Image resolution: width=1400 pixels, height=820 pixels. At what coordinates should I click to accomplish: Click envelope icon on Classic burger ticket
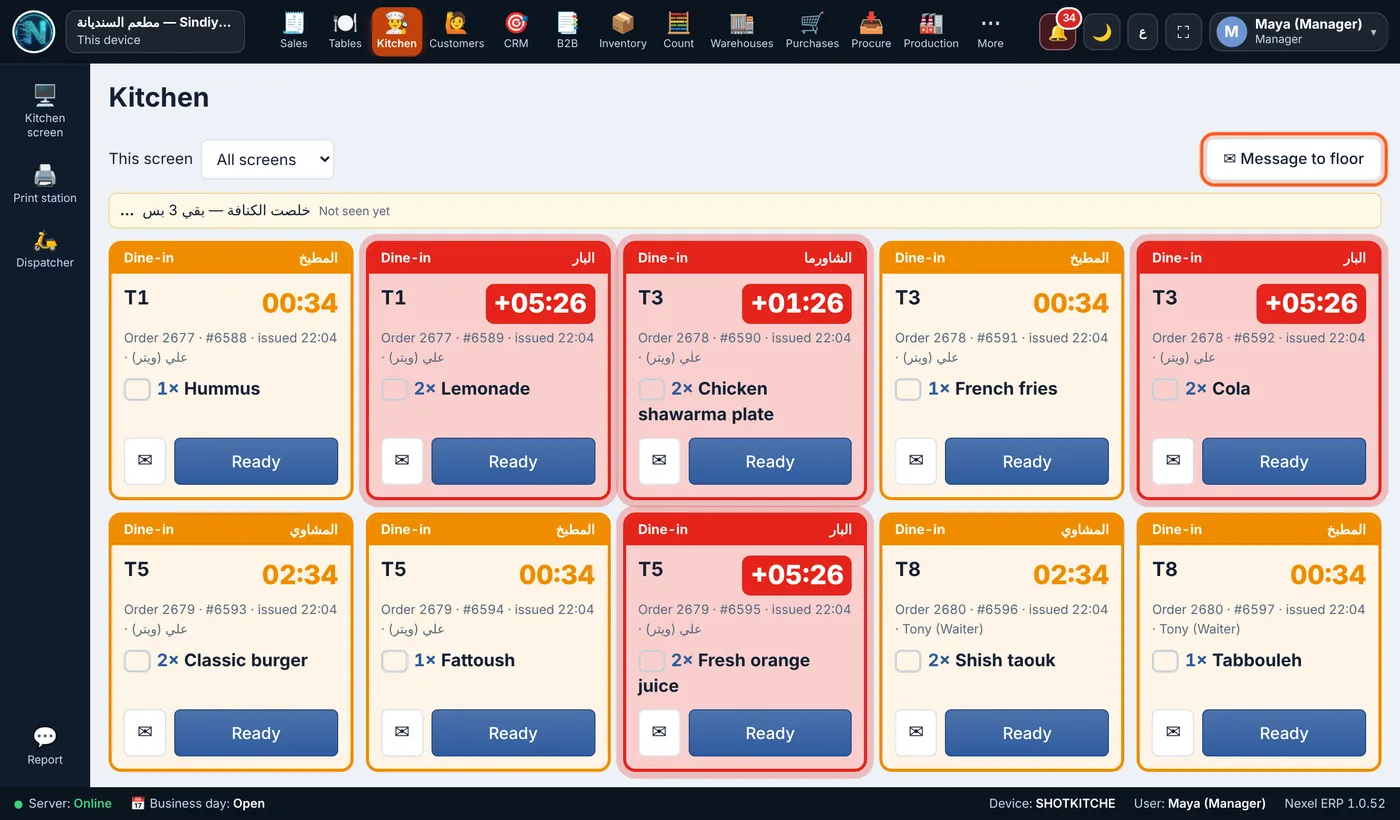tap(145, 733)
